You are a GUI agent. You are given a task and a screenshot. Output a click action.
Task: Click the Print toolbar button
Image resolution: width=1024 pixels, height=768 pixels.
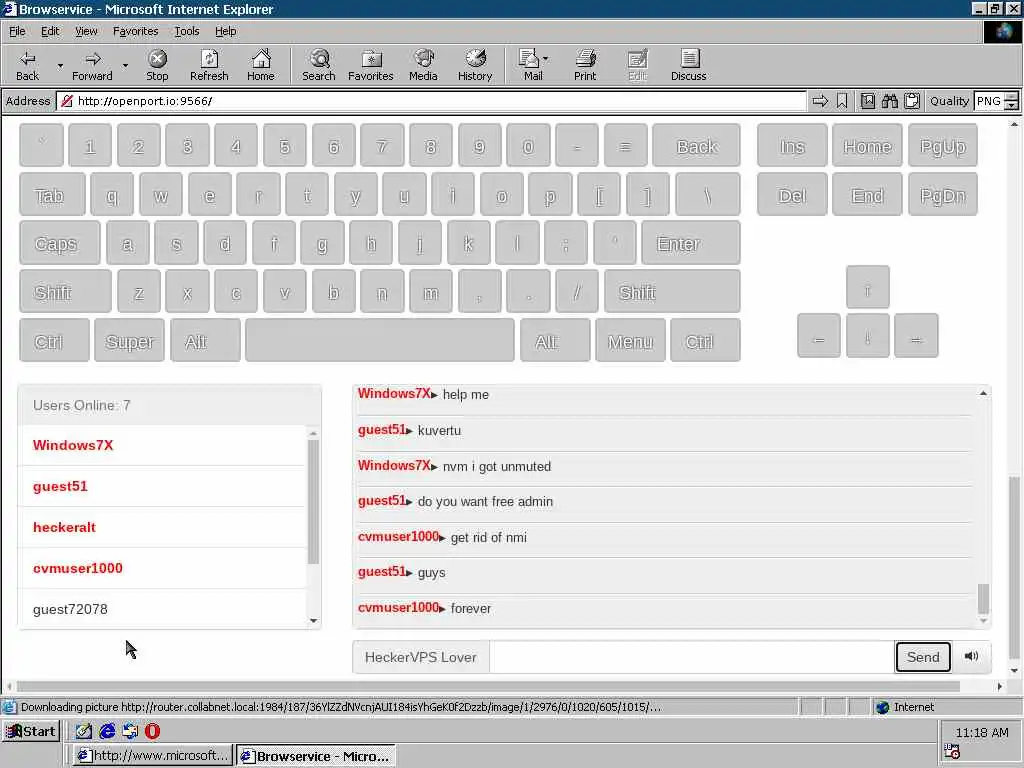click(585, 65)
